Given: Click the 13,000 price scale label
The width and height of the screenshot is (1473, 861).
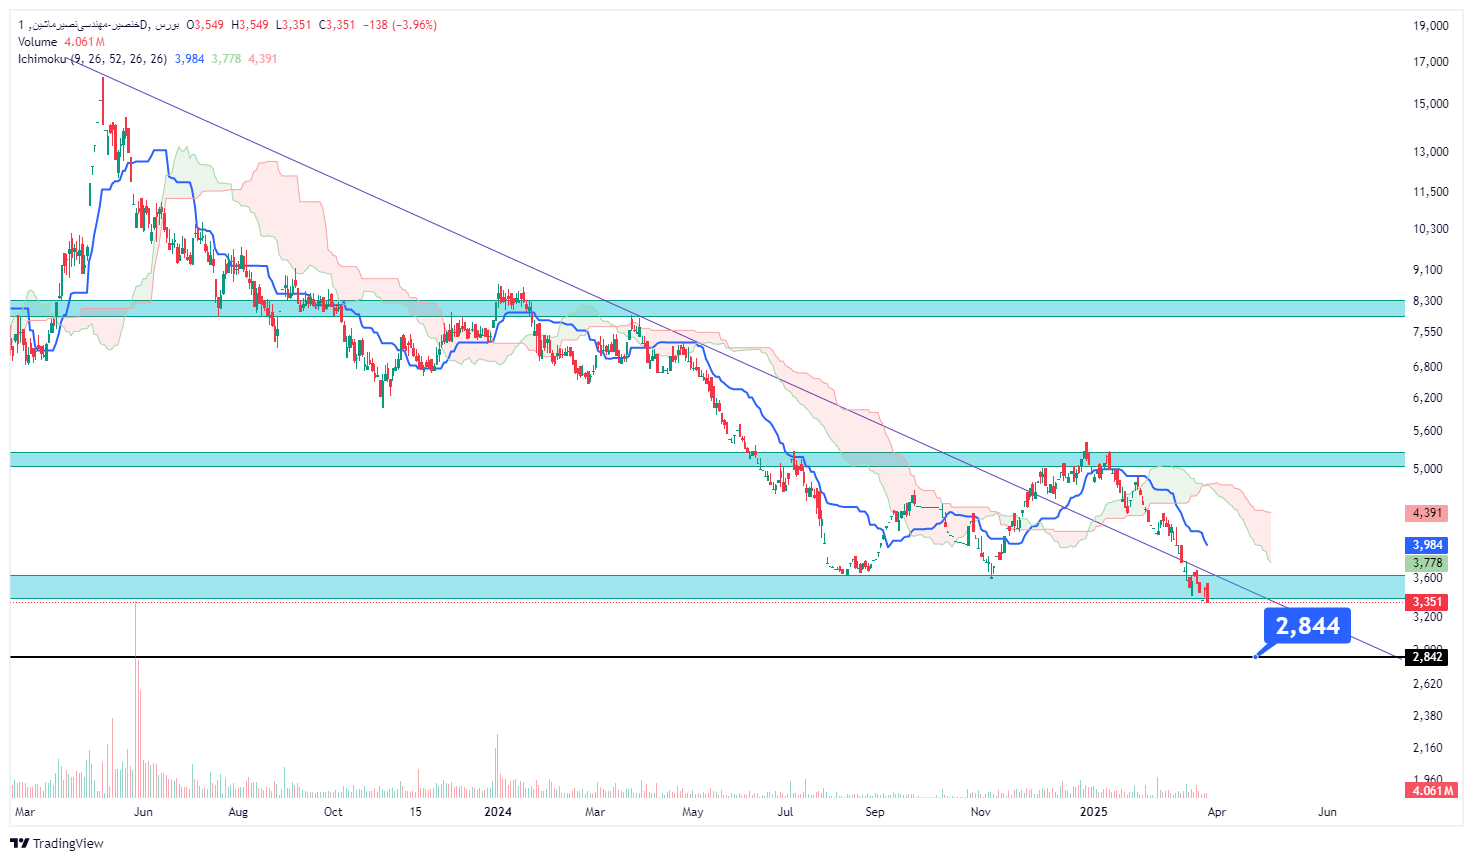Looking at the screenshot, I should click(x=1431, y=152).
